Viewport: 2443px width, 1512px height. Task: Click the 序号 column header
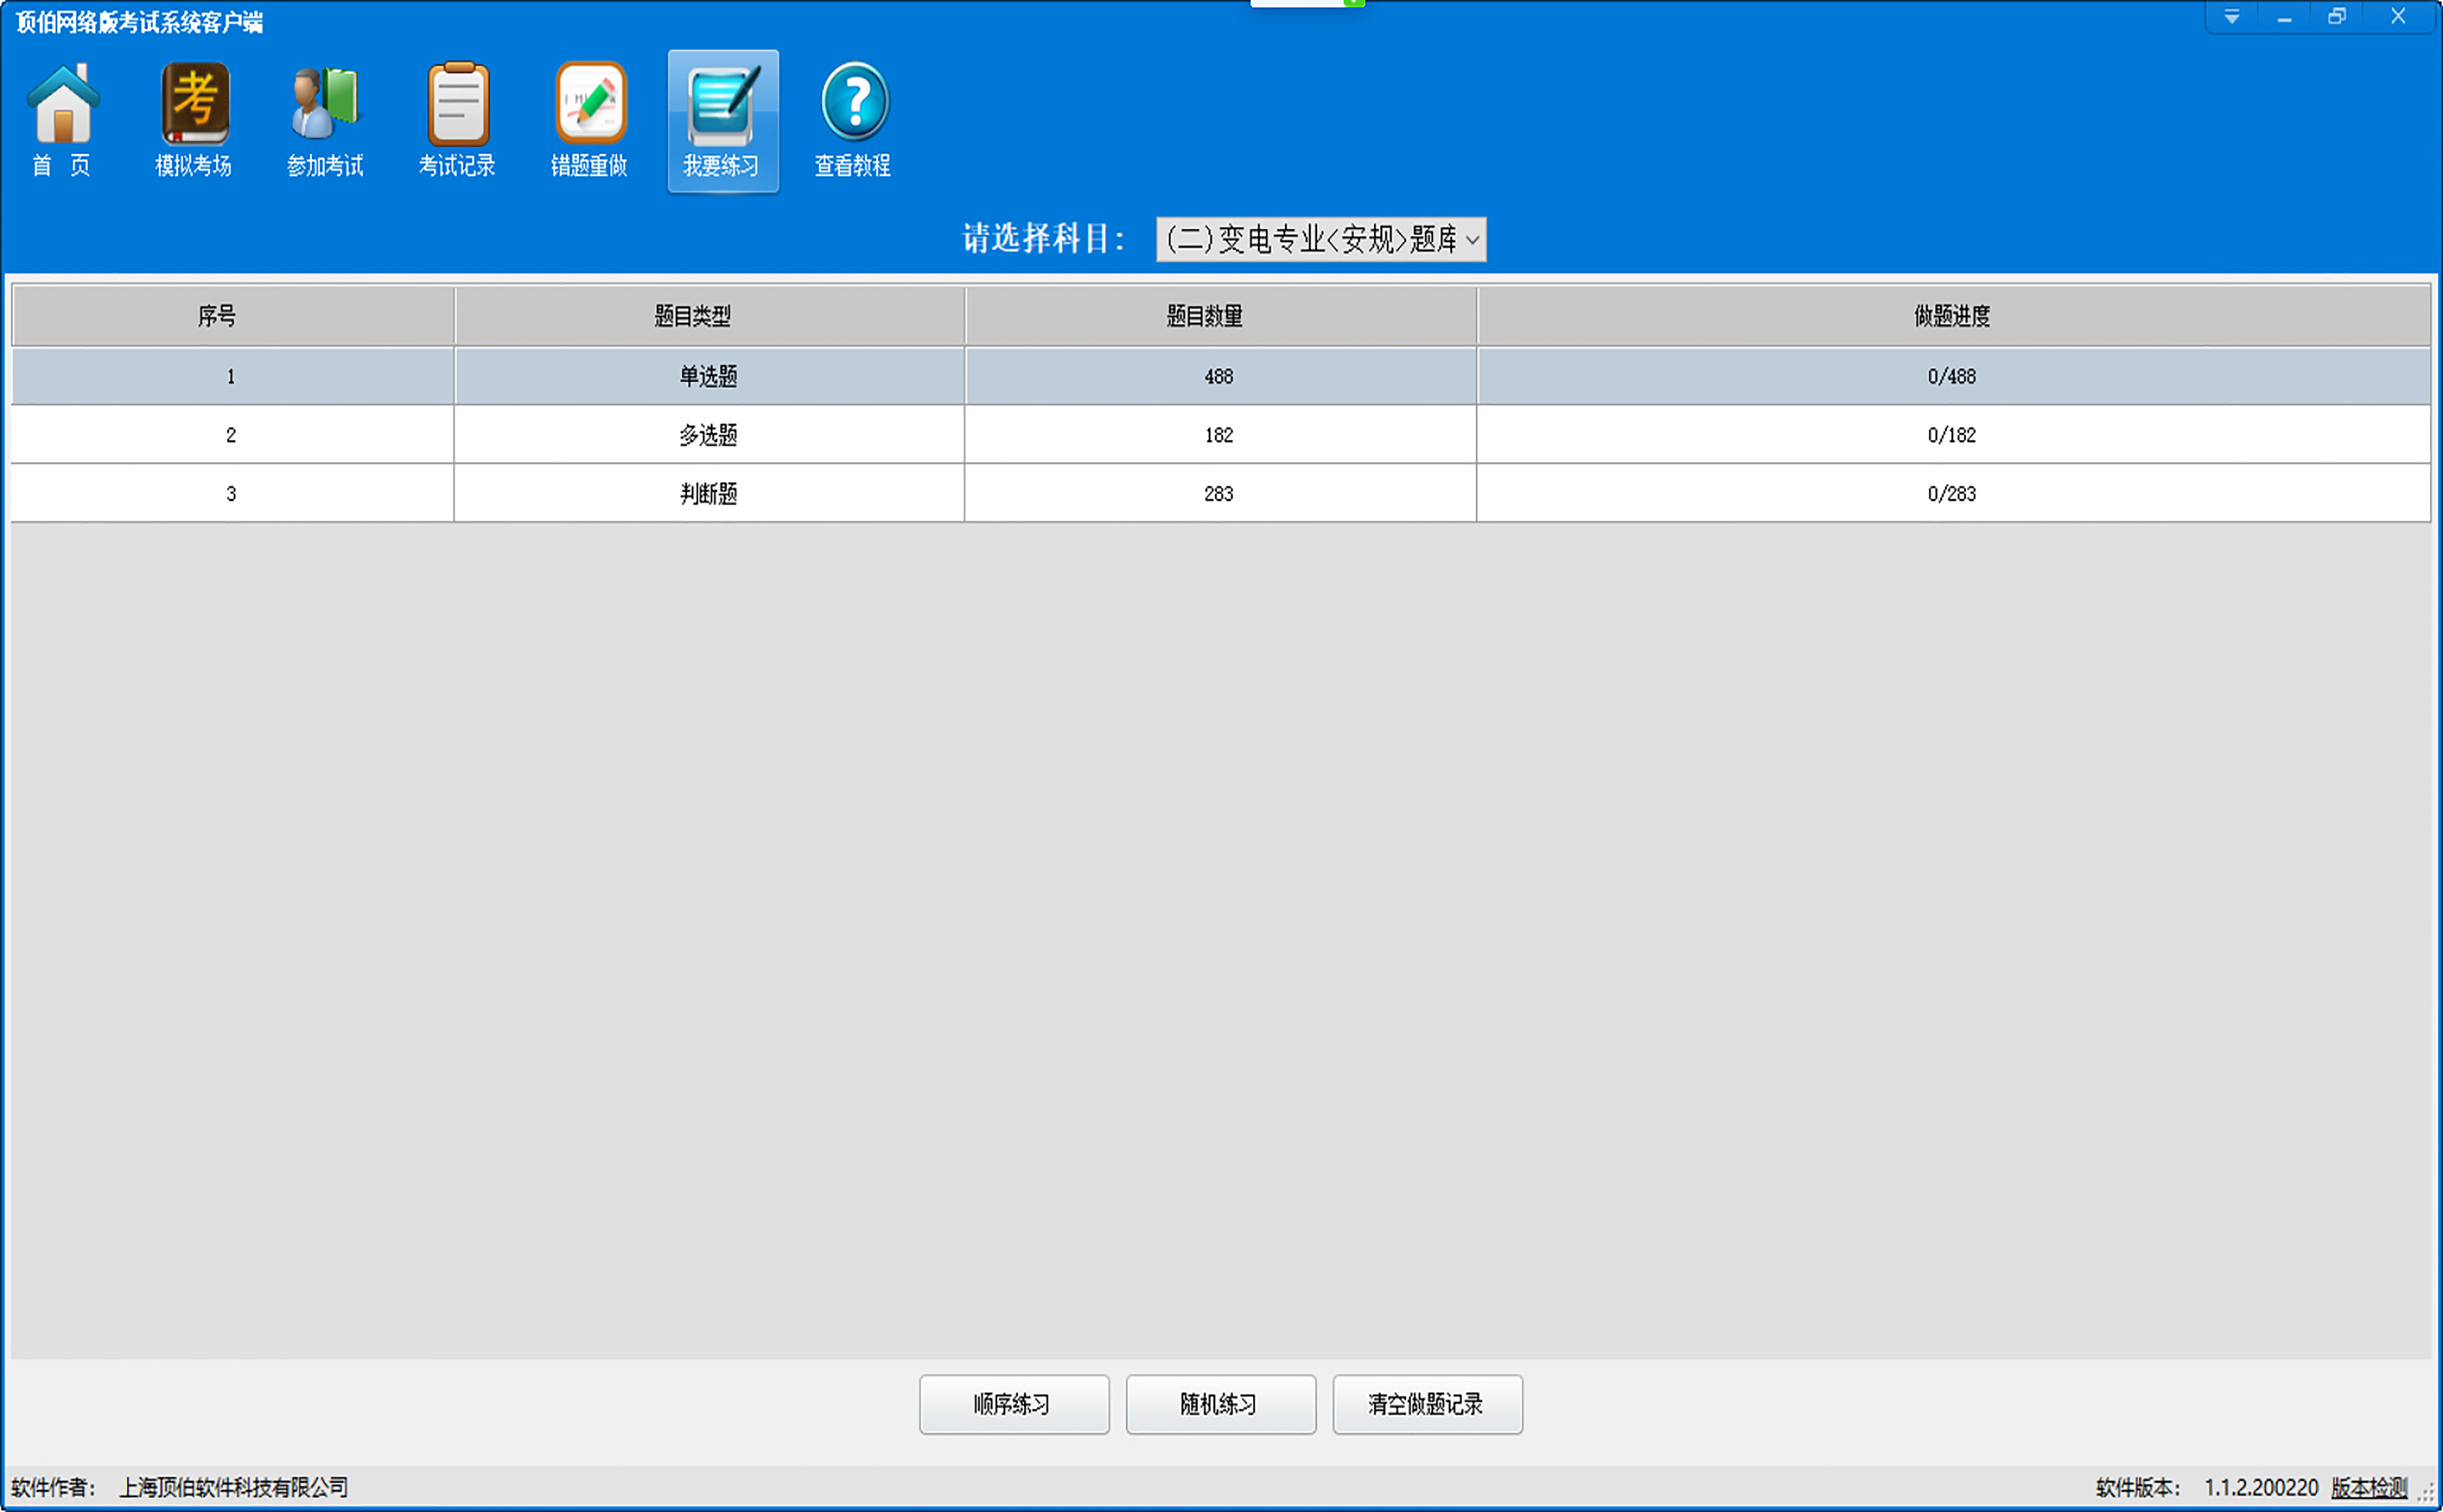point(217,316)
